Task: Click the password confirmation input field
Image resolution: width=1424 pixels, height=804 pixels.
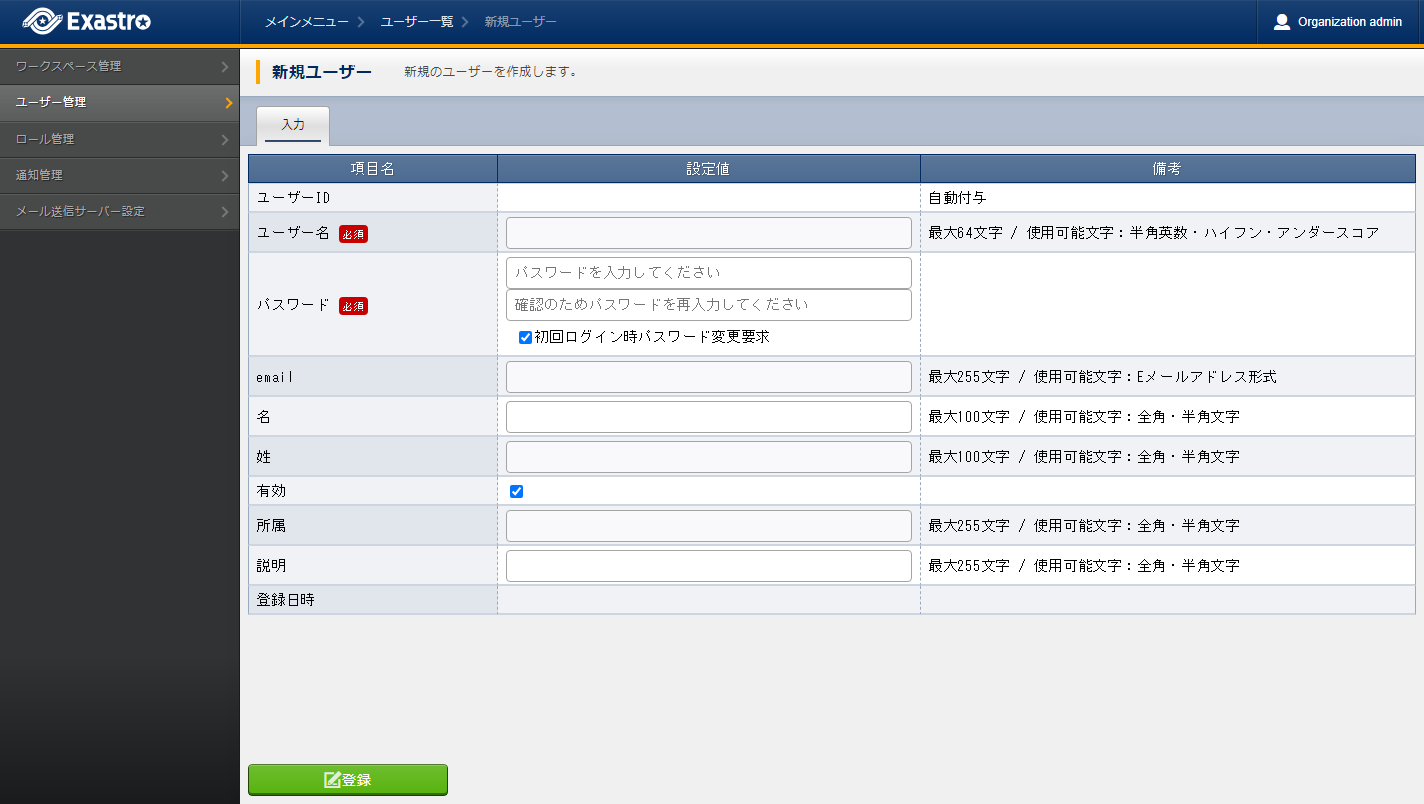Action: click(x=708, y=305)
